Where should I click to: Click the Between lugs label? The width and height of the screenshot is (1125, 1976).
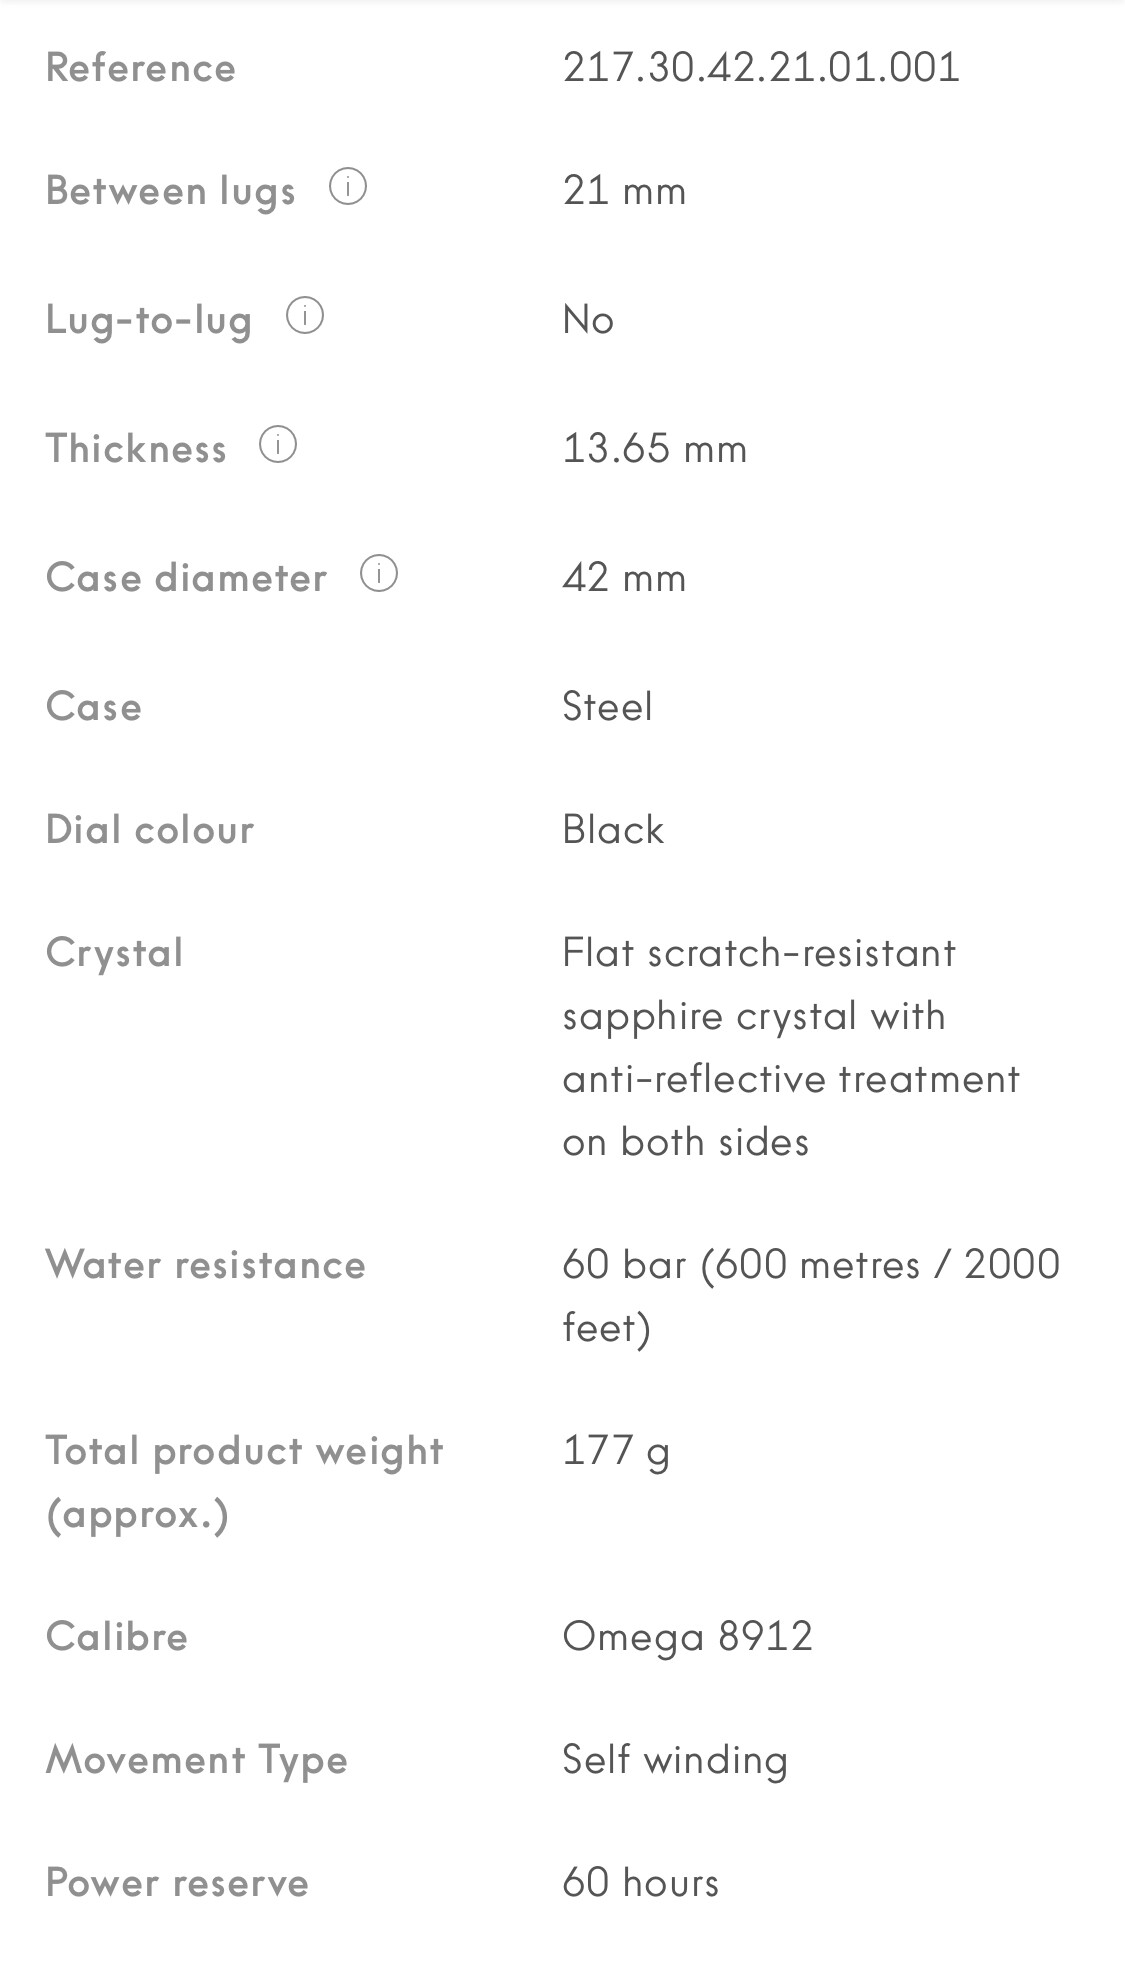(171, 190)
